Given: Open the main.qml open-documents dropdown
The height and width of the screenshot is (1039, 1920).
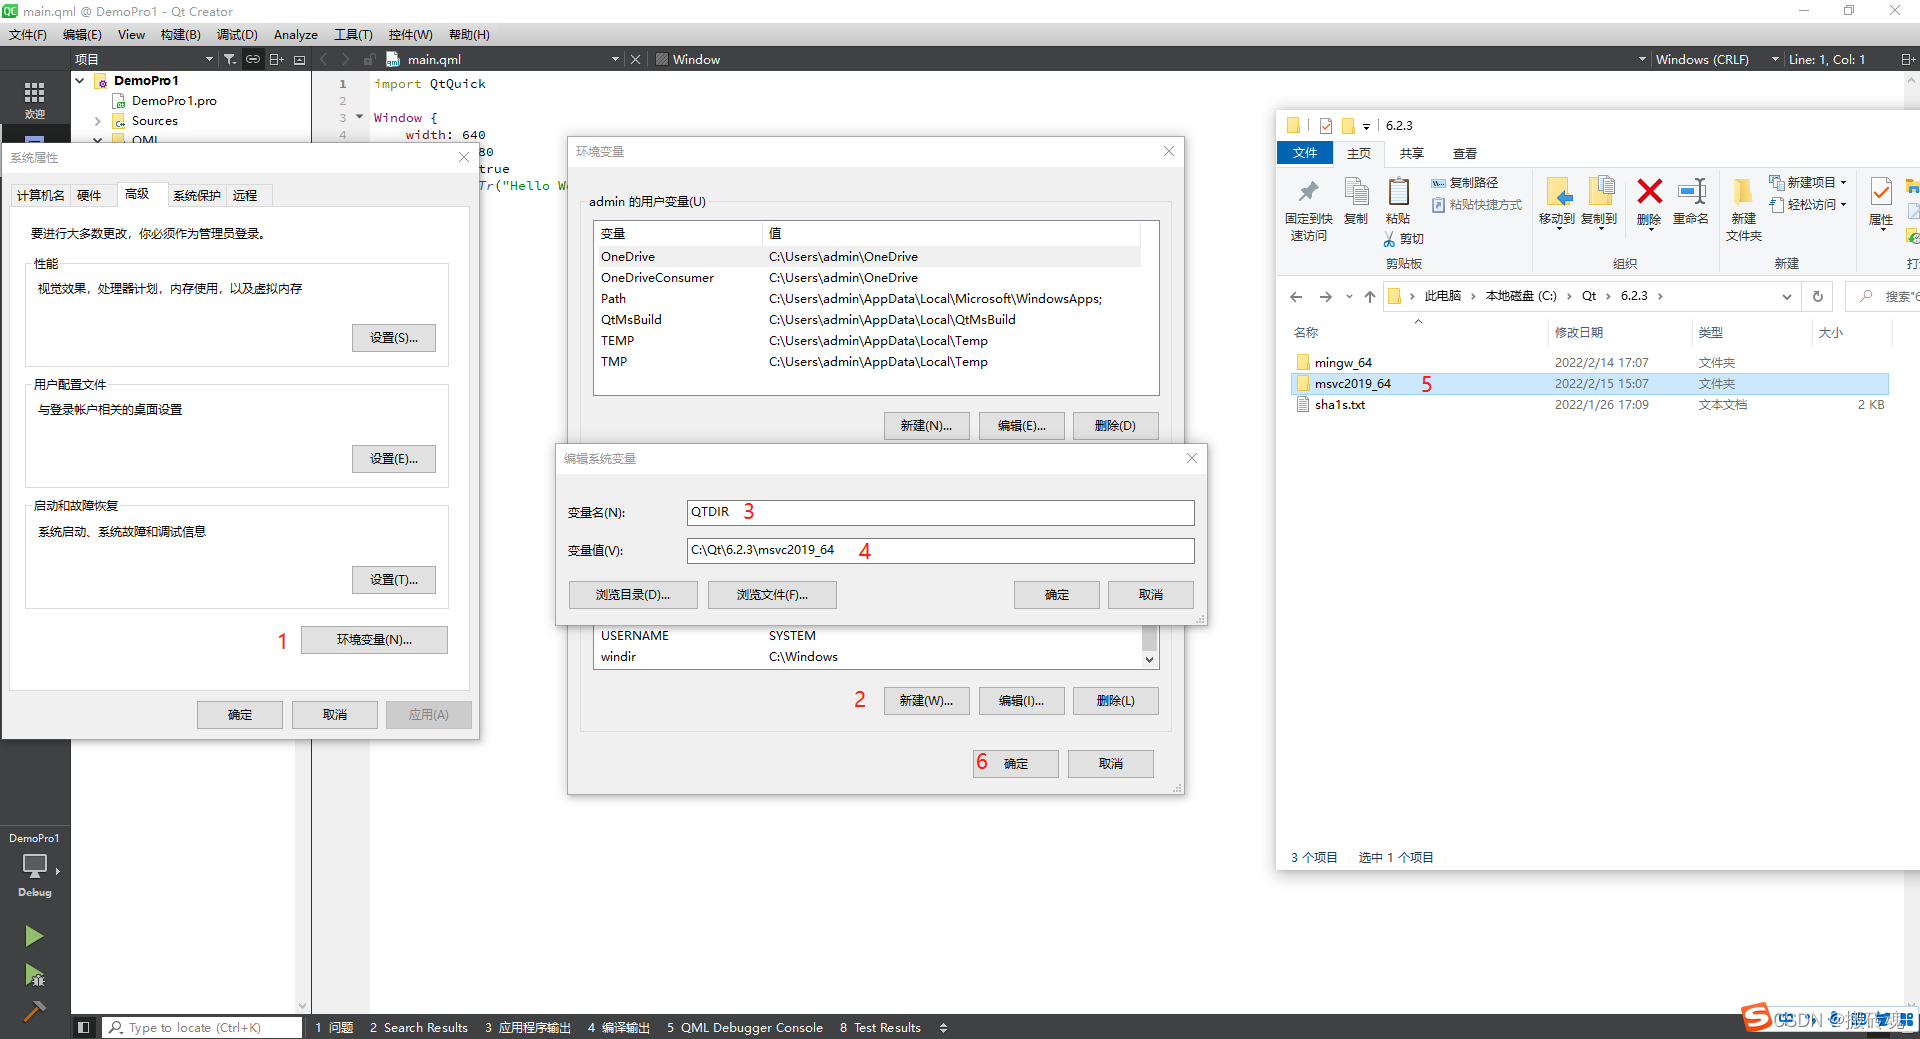Looking at the screenshot, I should pyautogui.click(x=615, y=59).
